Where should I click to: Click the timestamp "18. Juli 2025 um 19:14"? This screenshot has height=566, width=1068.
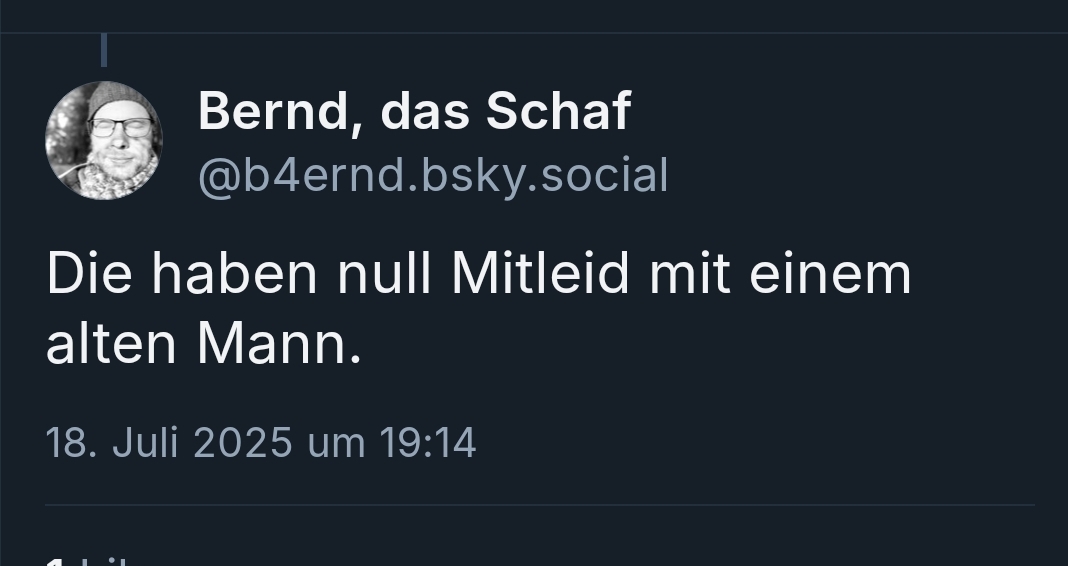(x=261, y=442)
